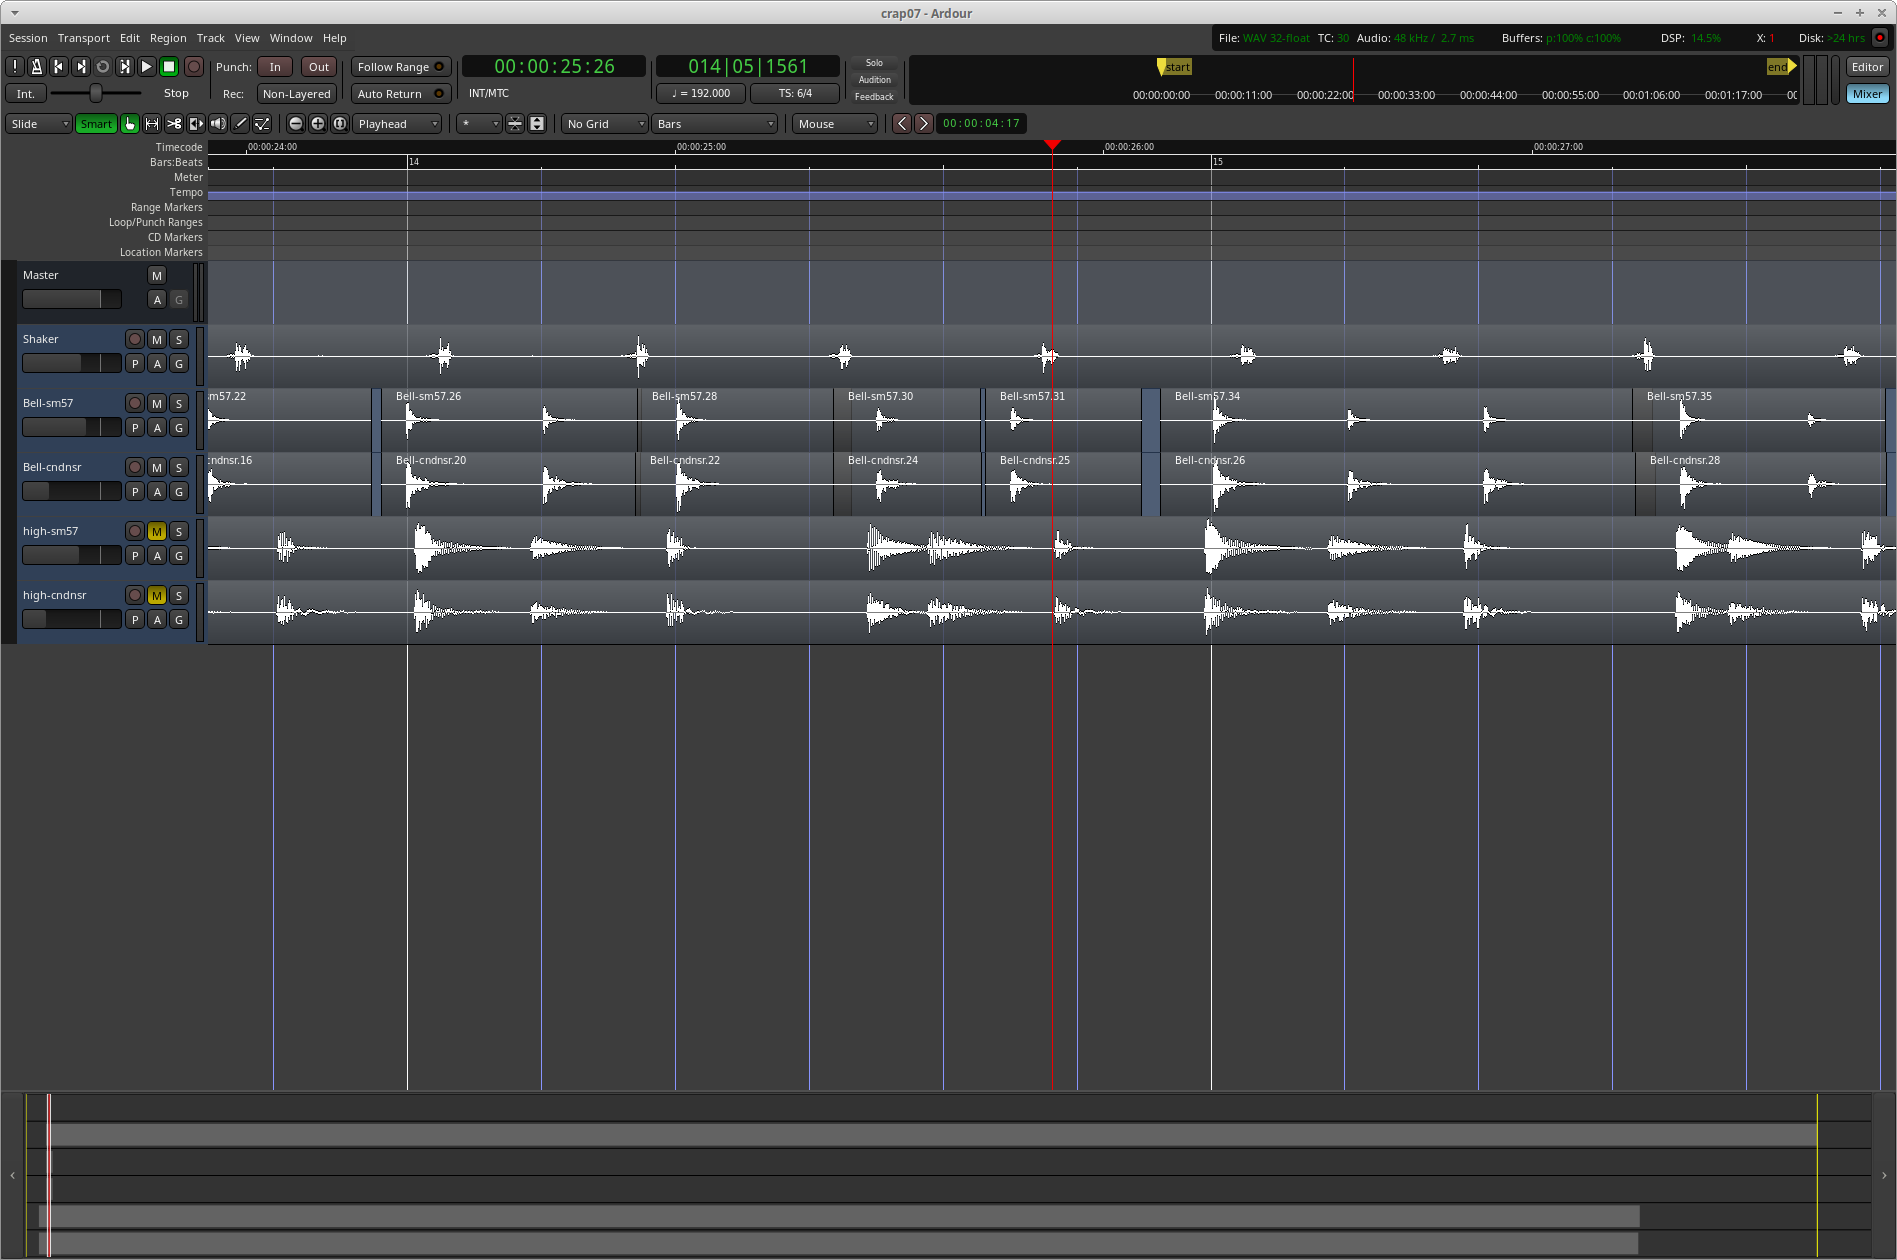Open the Slide edit mode dropdown
The image size is (1897, 1260).
[x=39, y=124]
